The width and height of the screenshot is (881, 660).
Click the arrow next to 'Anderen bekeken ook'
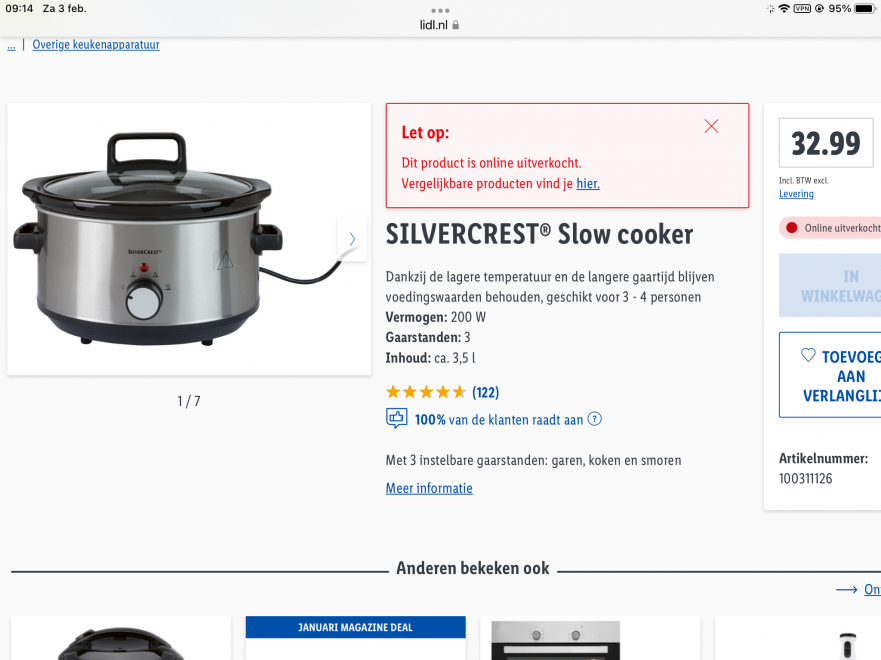tap(846, 589)
